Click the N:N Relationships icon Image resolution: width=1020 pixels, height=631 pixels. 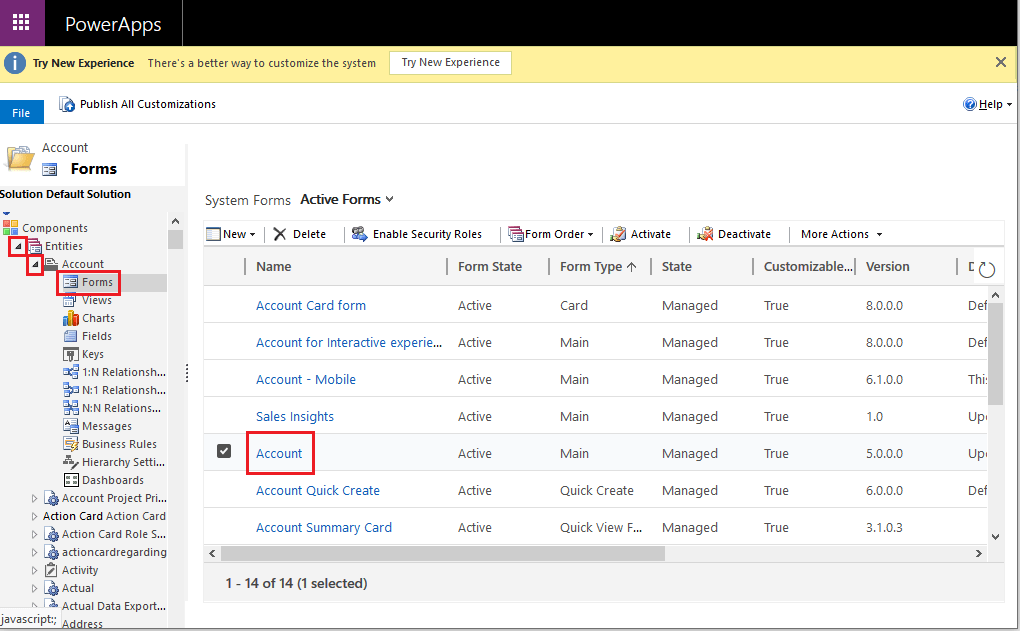(70, 408)
